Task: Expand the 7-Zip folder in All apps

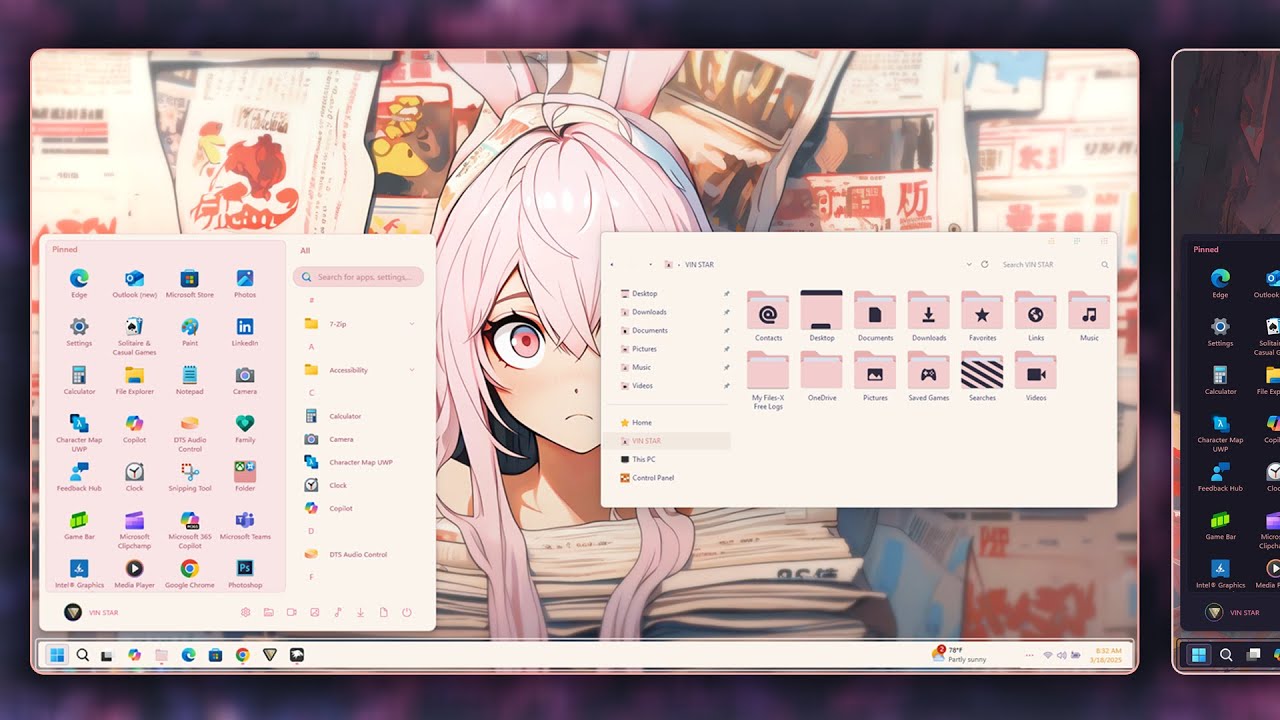Action: [x=360, y=324]
